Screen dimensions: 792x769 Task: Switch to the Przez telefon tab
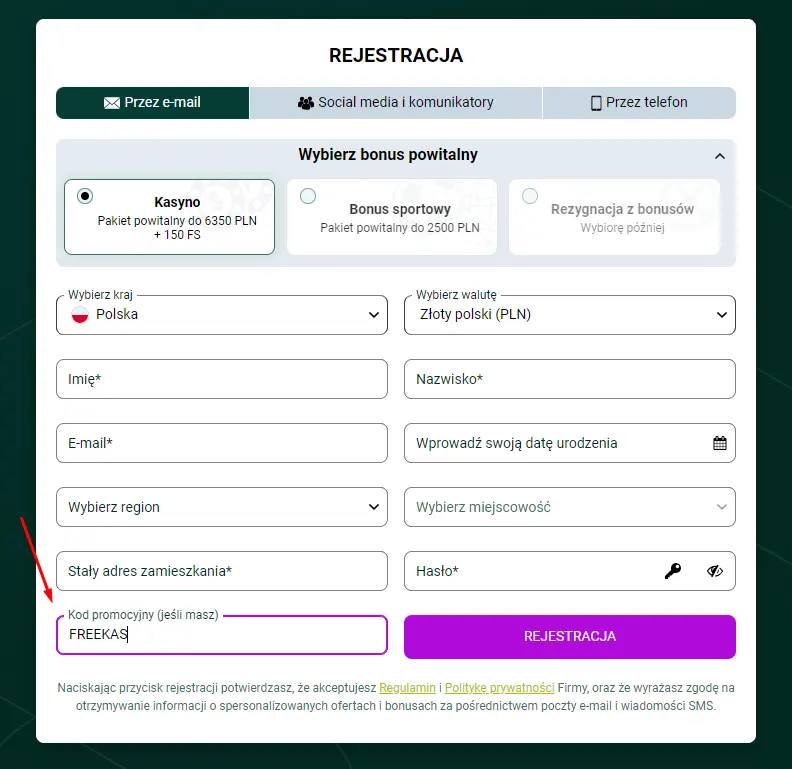click(x=639, y=103)
